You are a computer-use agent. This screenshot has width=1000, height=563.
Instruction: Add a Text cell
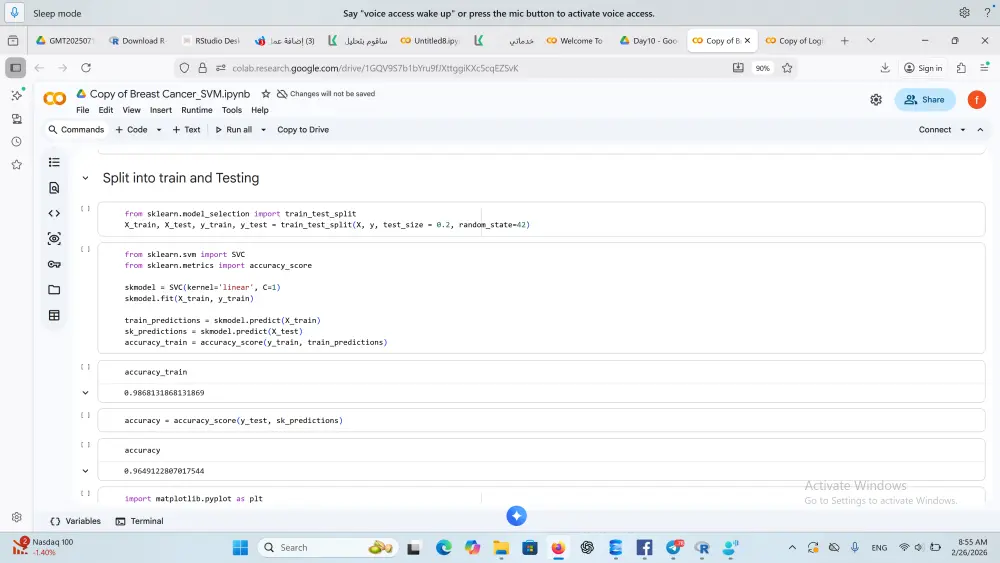186,130
